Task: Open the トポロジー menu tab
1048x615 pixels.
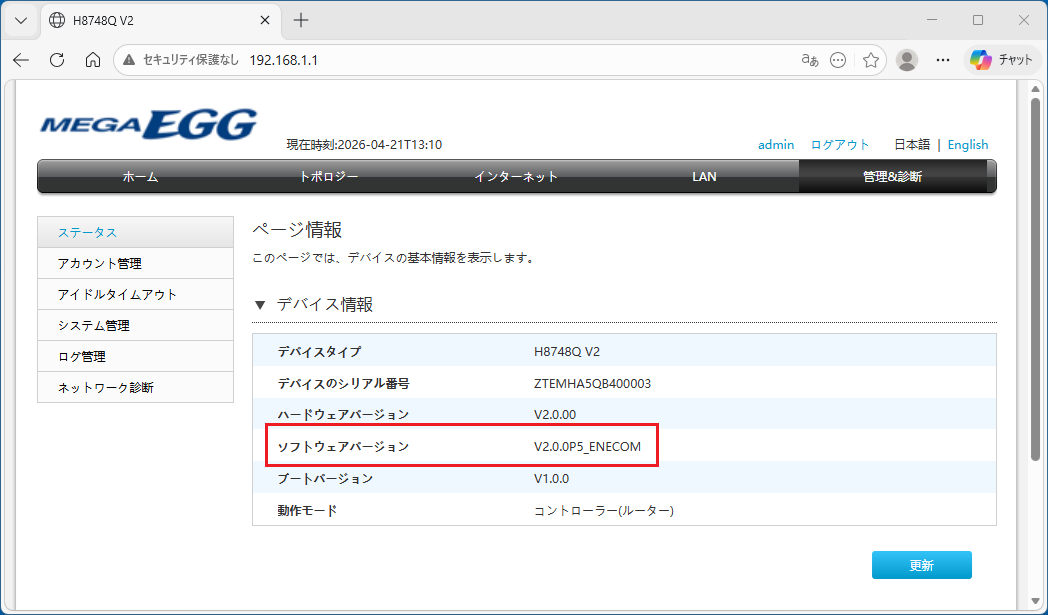Action: click(x=328, y=176)
